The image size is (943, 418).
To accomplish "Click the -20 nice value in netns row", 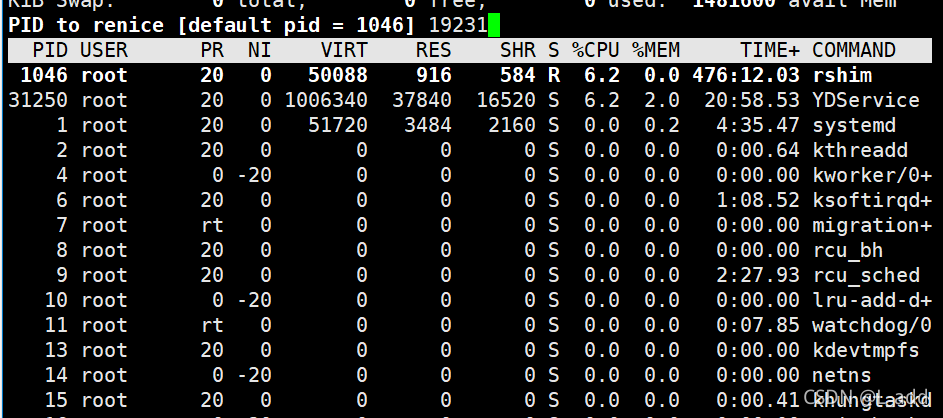I will click(x=253, y=375).
